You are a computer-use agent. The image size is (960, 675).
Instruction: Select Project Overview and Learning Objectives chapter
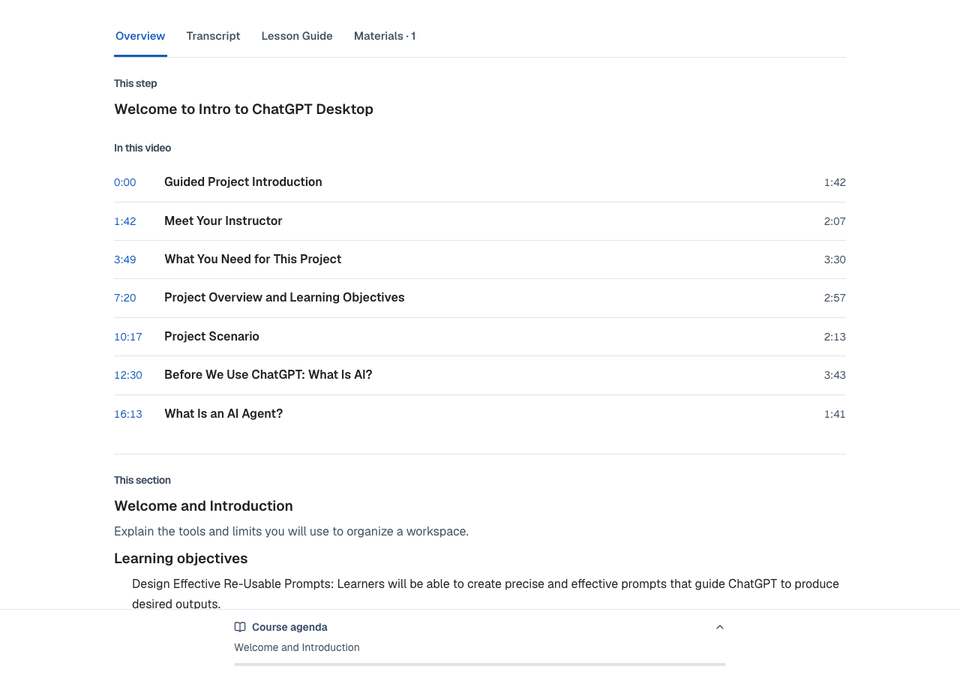click(x=285, y=298)
